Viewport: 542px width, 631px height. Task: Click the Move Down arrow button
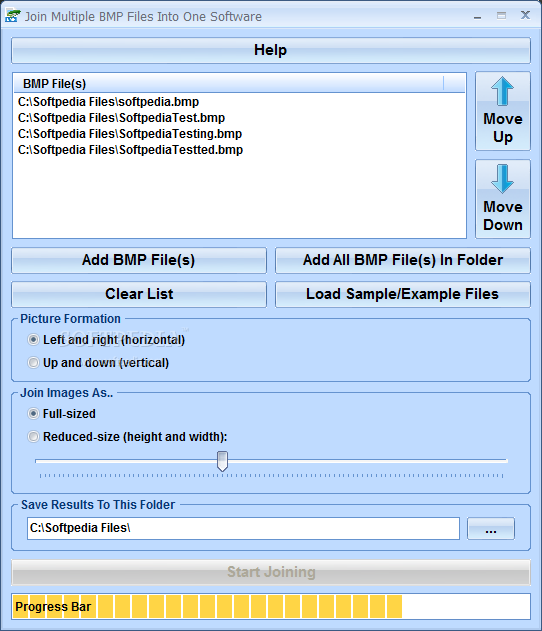click(503, 199)
